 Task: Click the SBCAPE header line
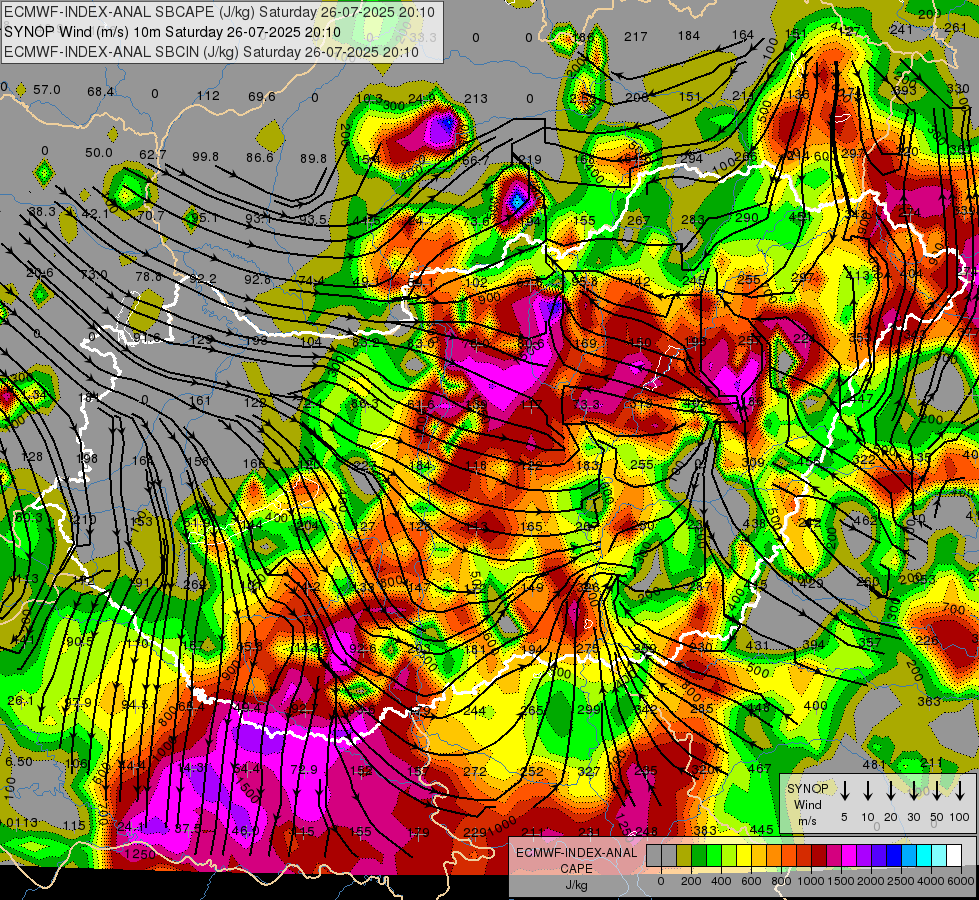point(219,12)
